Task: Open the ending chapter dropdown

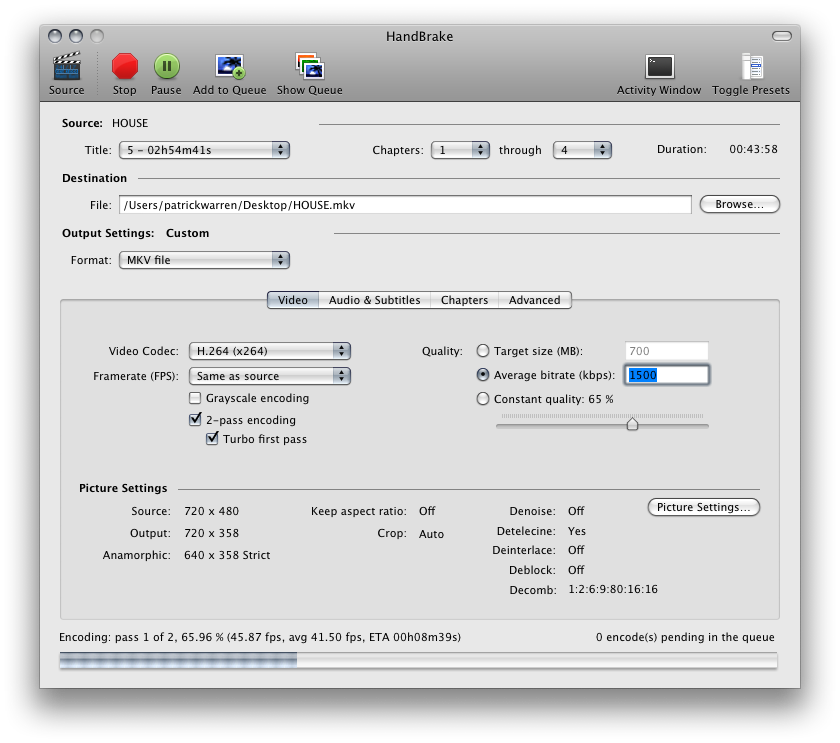Action: click(582, 150)
